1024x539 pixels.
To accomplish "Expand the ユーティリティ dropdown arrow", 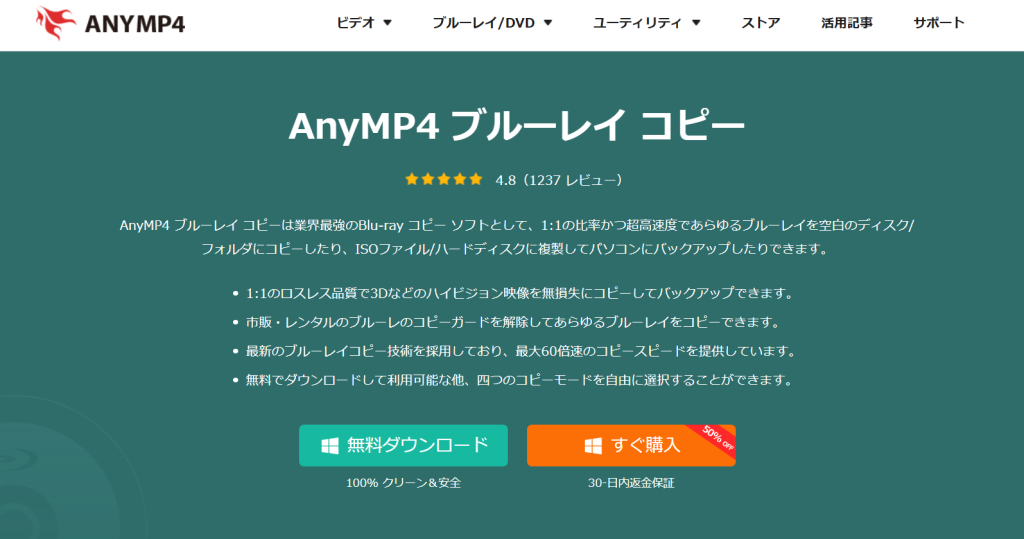I will coord(696,23).
